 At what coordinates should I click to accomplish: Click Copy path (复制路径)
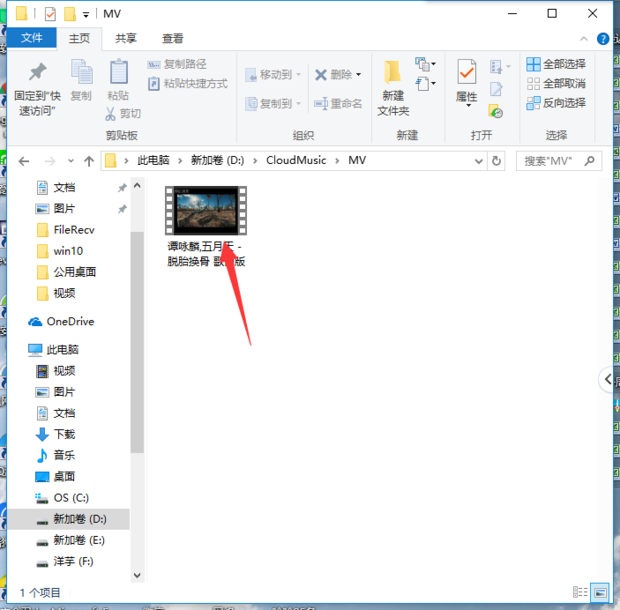[x=177, y=64]
